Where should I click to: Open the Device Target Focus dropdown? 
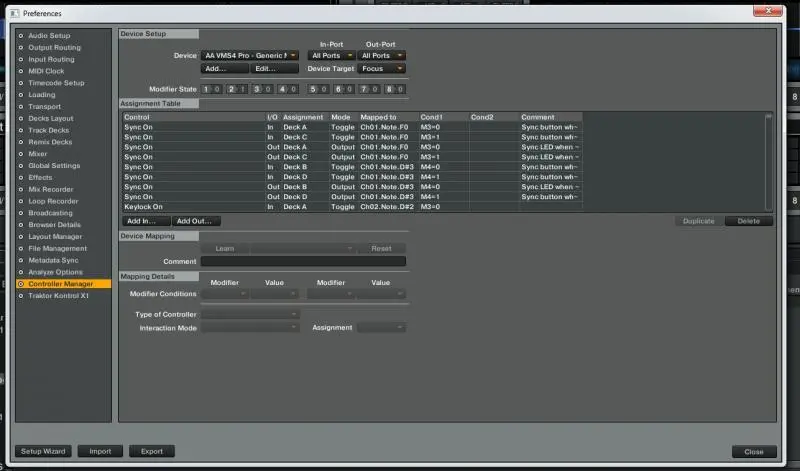point(383,69)
